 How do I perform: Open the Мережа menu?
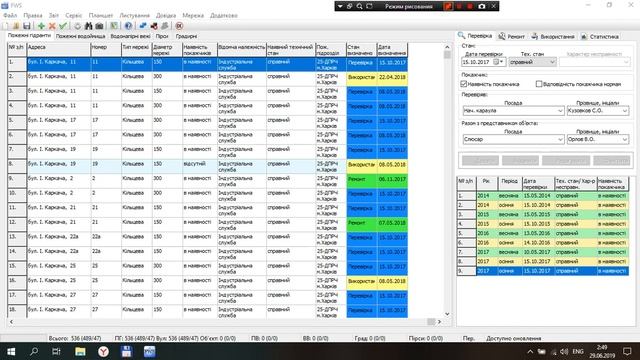(193, 16)
